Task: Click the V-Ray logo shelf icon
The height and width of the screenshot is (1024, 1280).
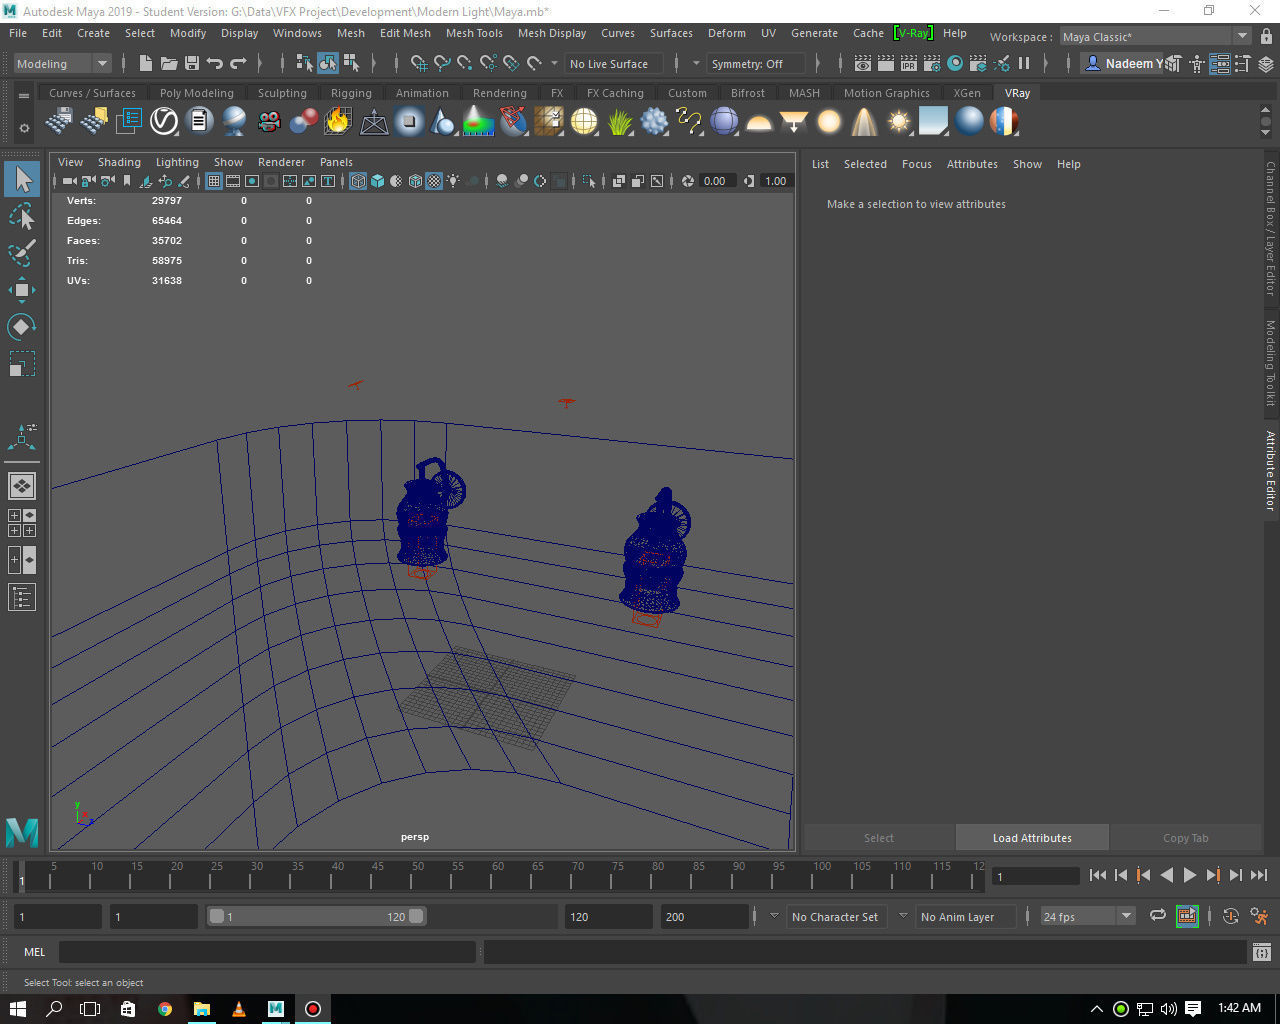Action: click(x=164, y=122)
